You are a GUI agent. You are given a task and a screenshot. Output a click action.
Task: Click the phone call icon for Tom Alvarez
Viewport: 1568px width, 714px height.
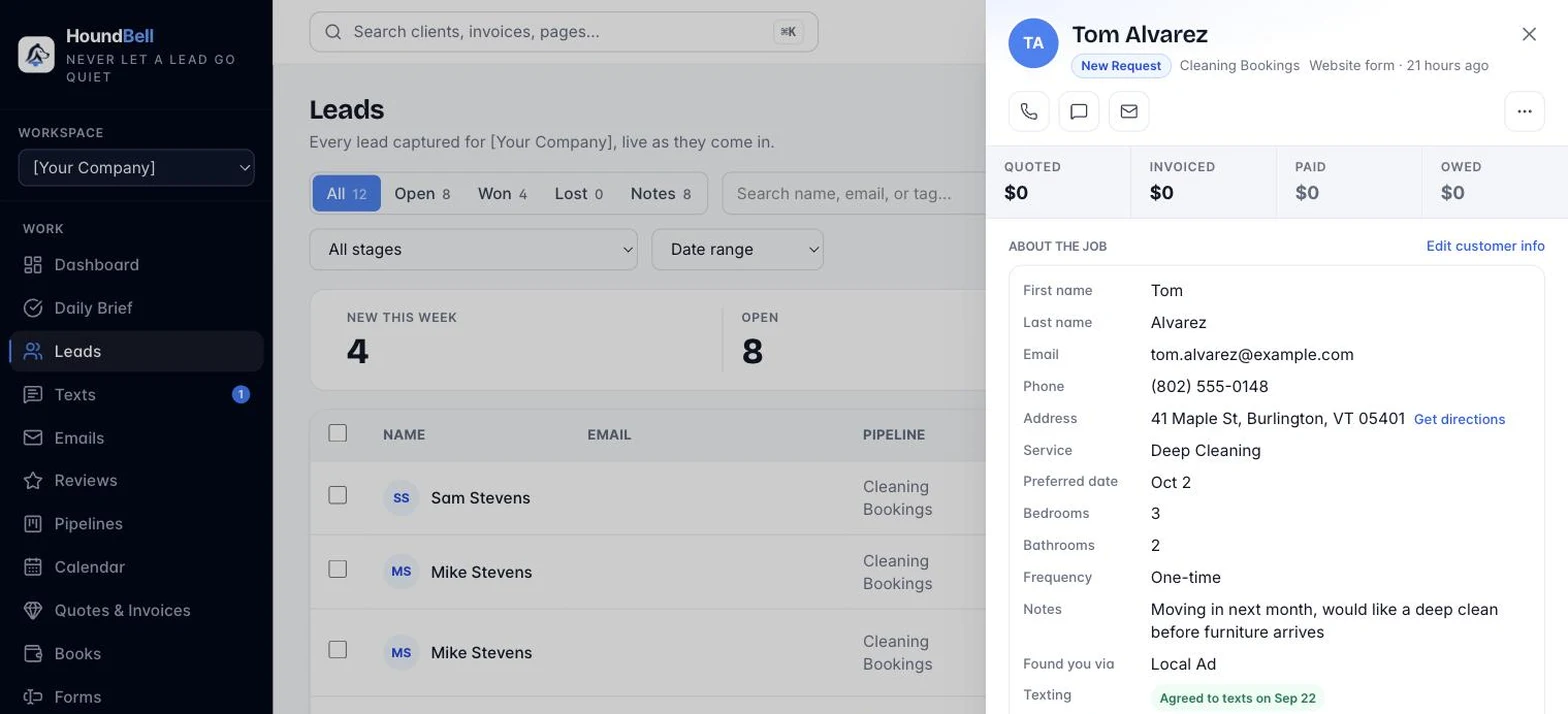click(1029, 111)
